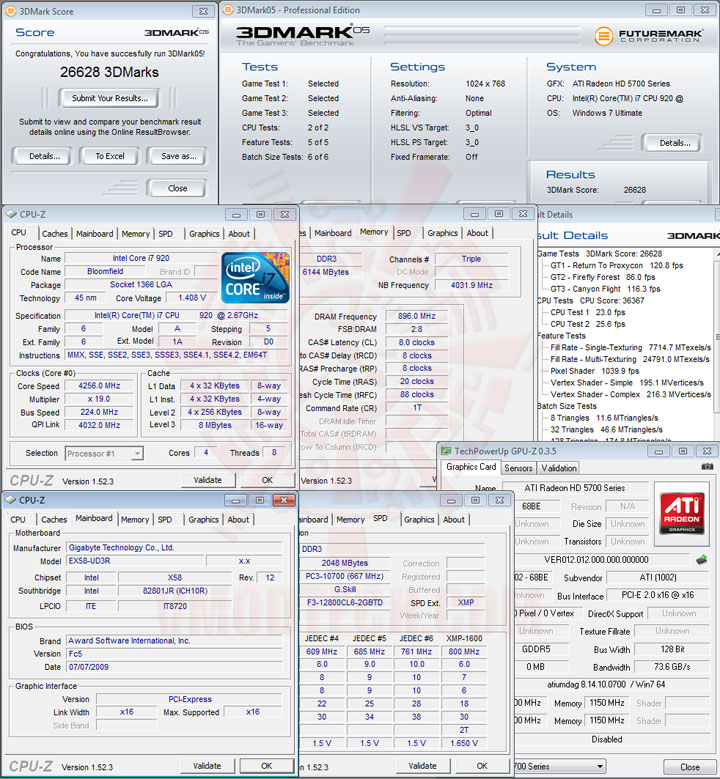The height and width of the screenshot is (779, 720).
Task: Click Close button in 3DMark Score window
Action: (x=177, y=188)
